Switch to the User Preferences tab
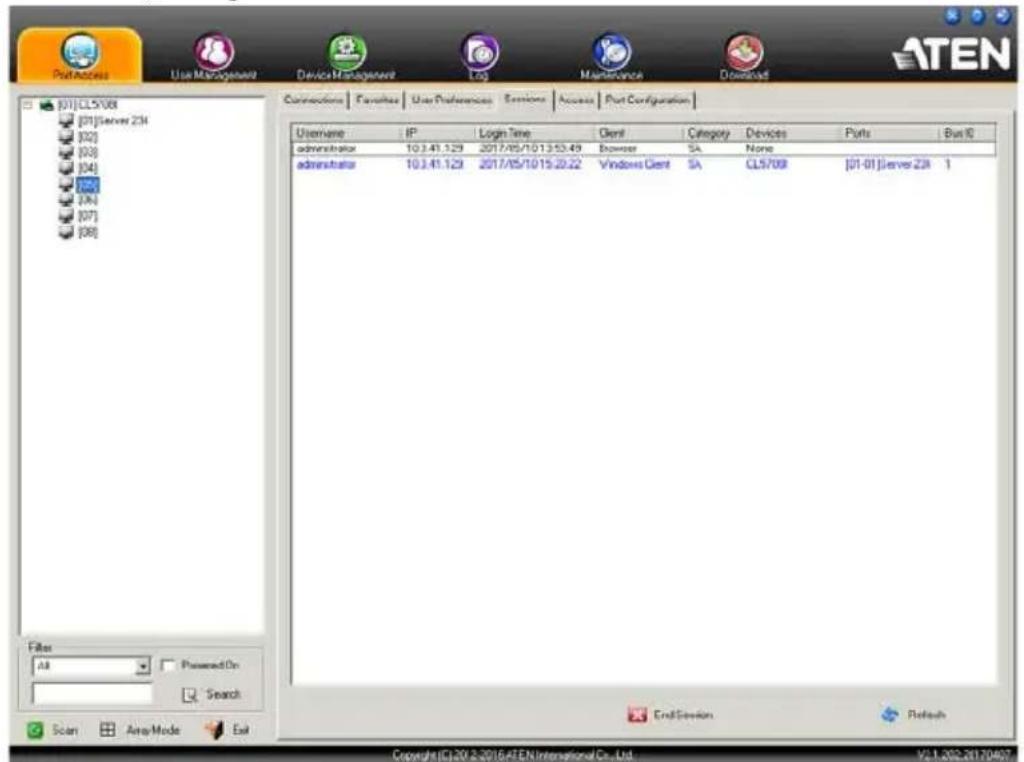The height and width of the screenshot is (762, 1024). 452,100
